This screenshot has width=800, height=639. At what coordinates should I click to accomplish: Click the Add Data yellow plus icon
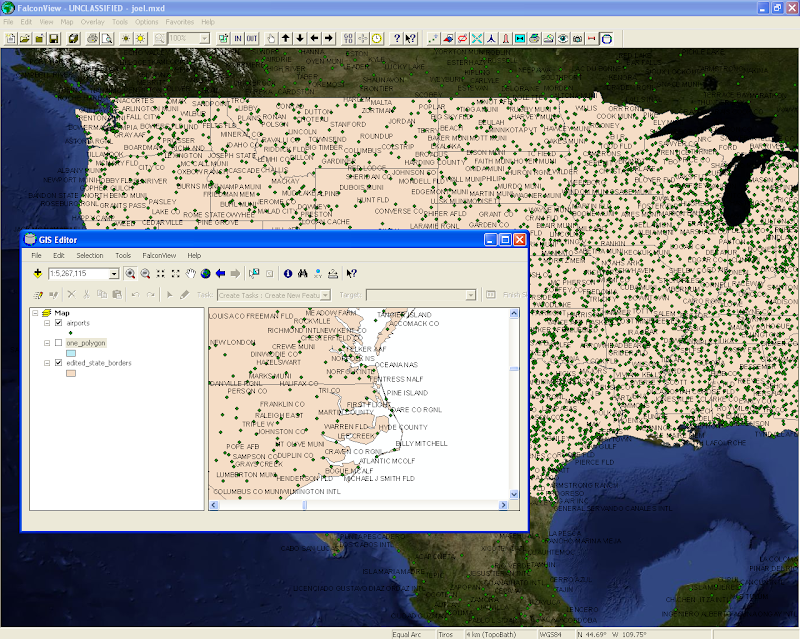(38, 274)
